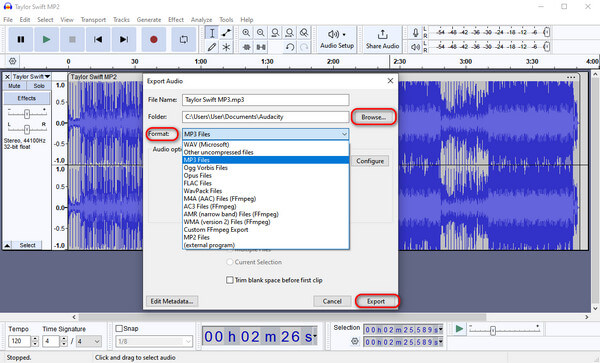Choose WAV (Microsoft) format option
The width and height of the screenshot is (600, 363).
[x=266, y=145]
